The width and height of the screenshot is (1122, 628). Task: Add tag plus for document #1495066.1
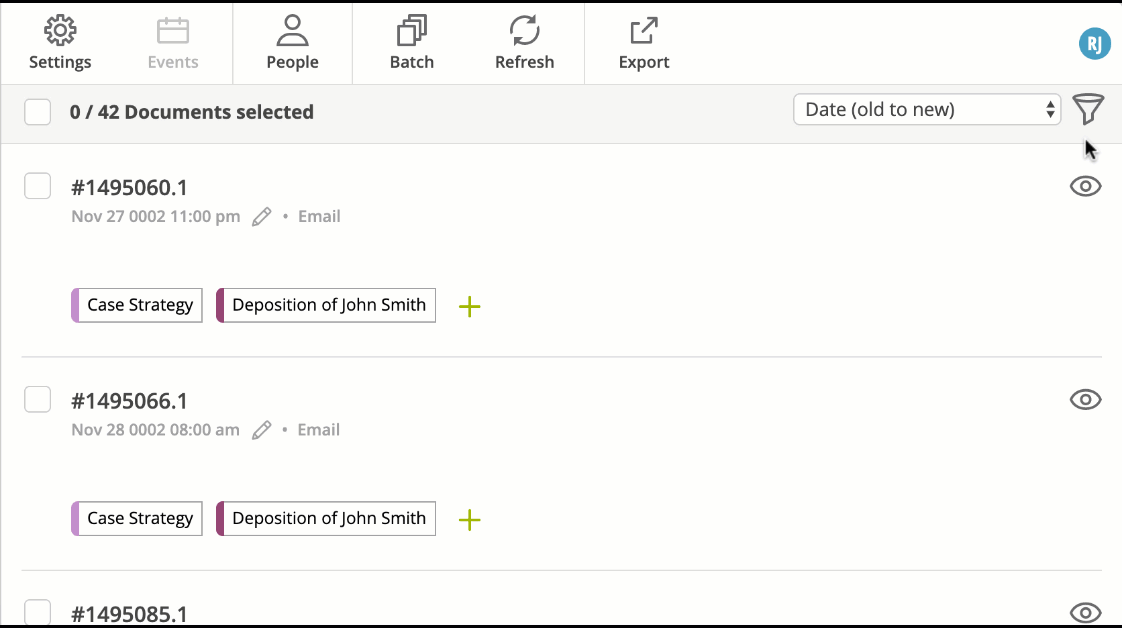(469, 519)
